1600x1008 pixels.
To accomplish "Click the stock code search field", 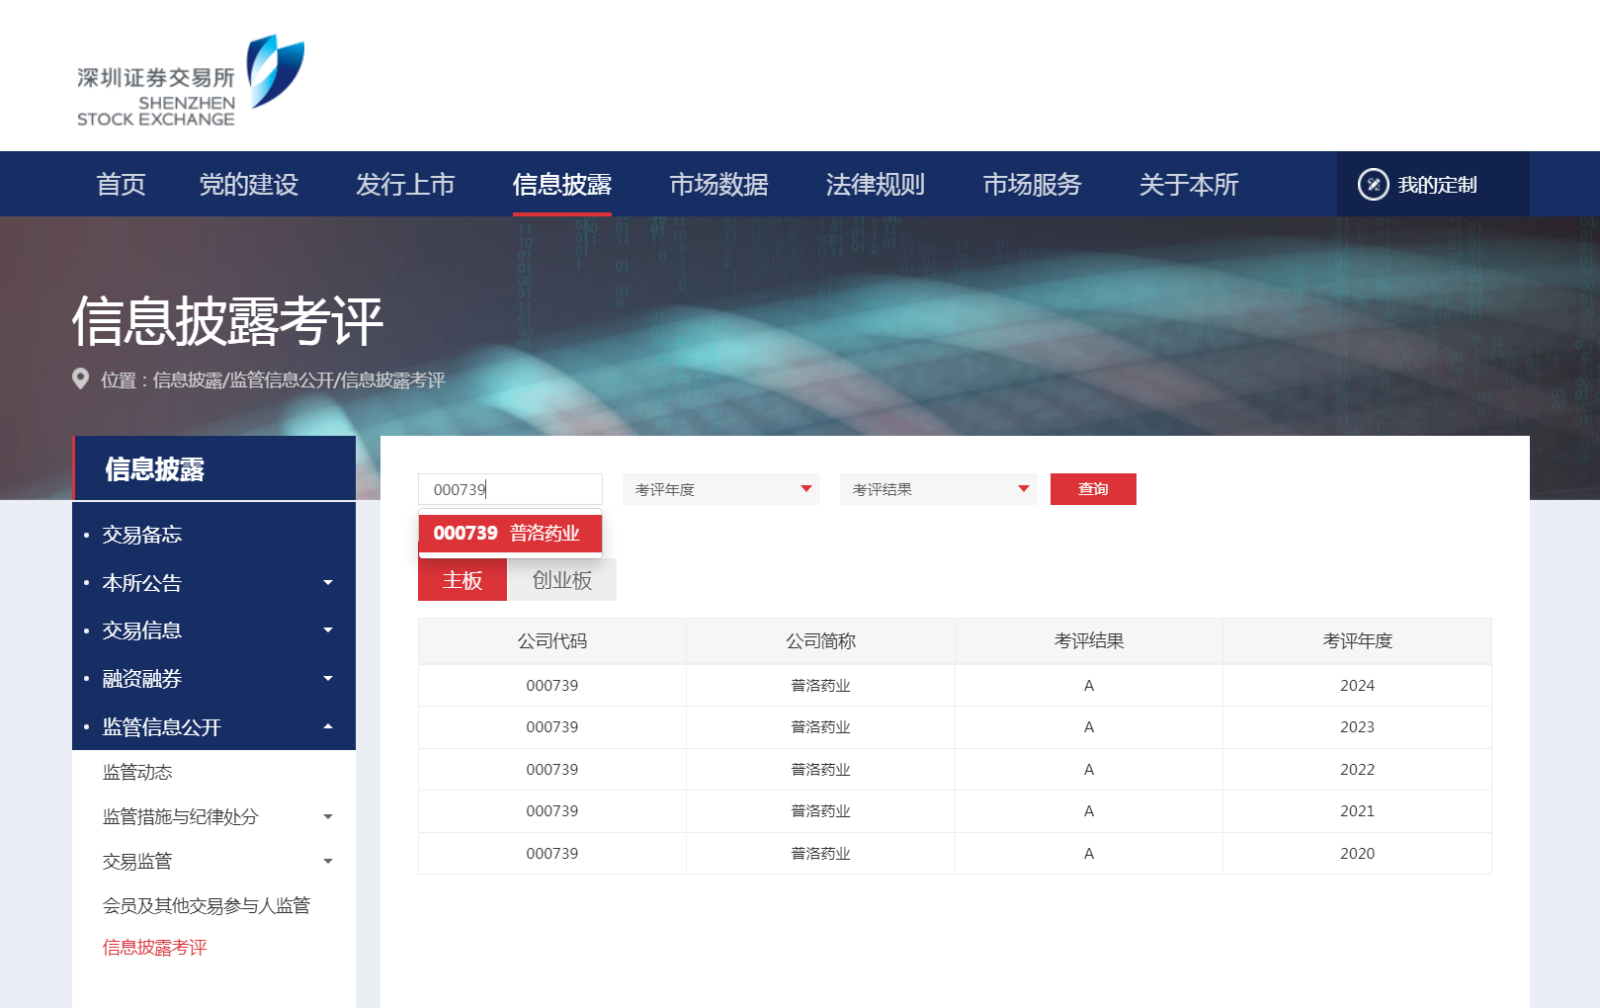I will click(x=510, y=489).
